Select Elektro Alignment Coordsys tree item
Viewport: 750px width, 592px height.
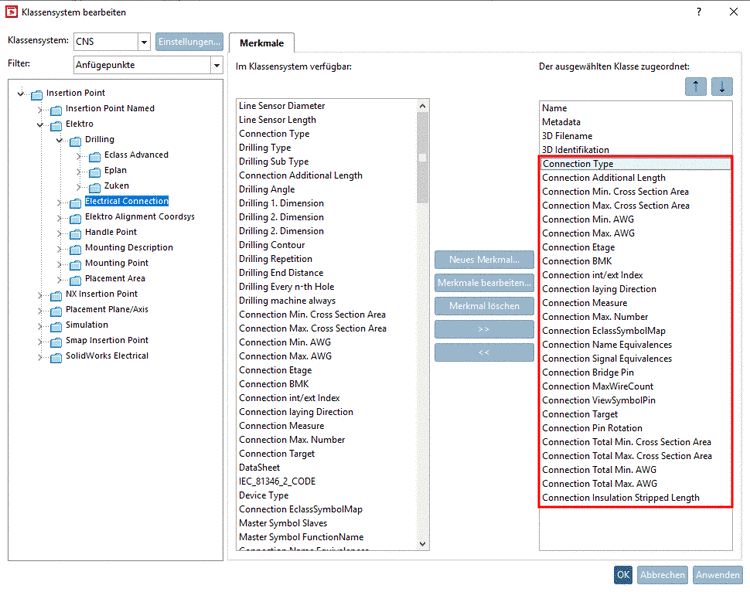[x=140, y=217]
